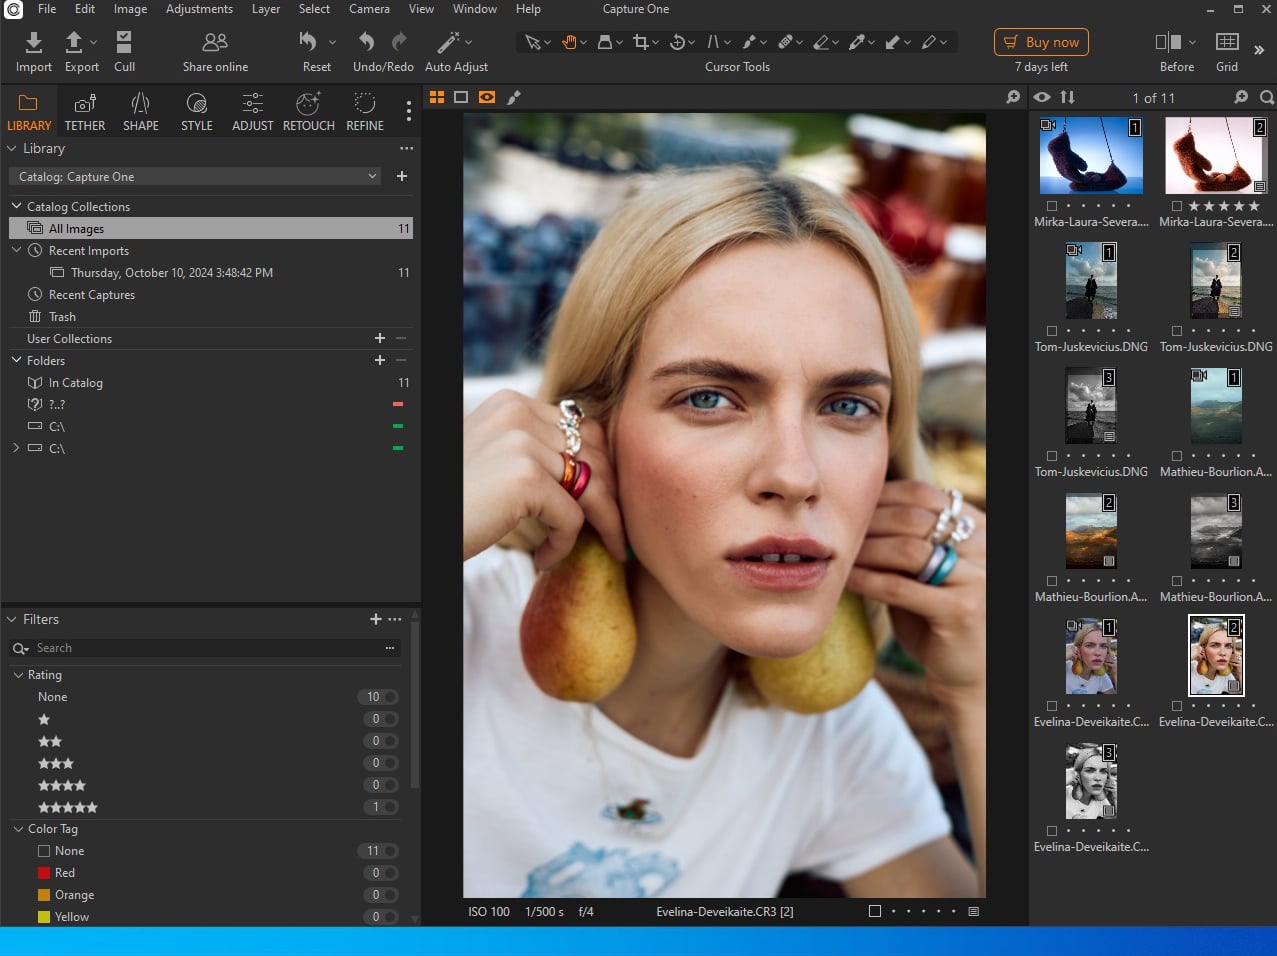Screen dimensions: 1277x956
Task: Add a new catalog with plus icon
Action: click(402, 176)
